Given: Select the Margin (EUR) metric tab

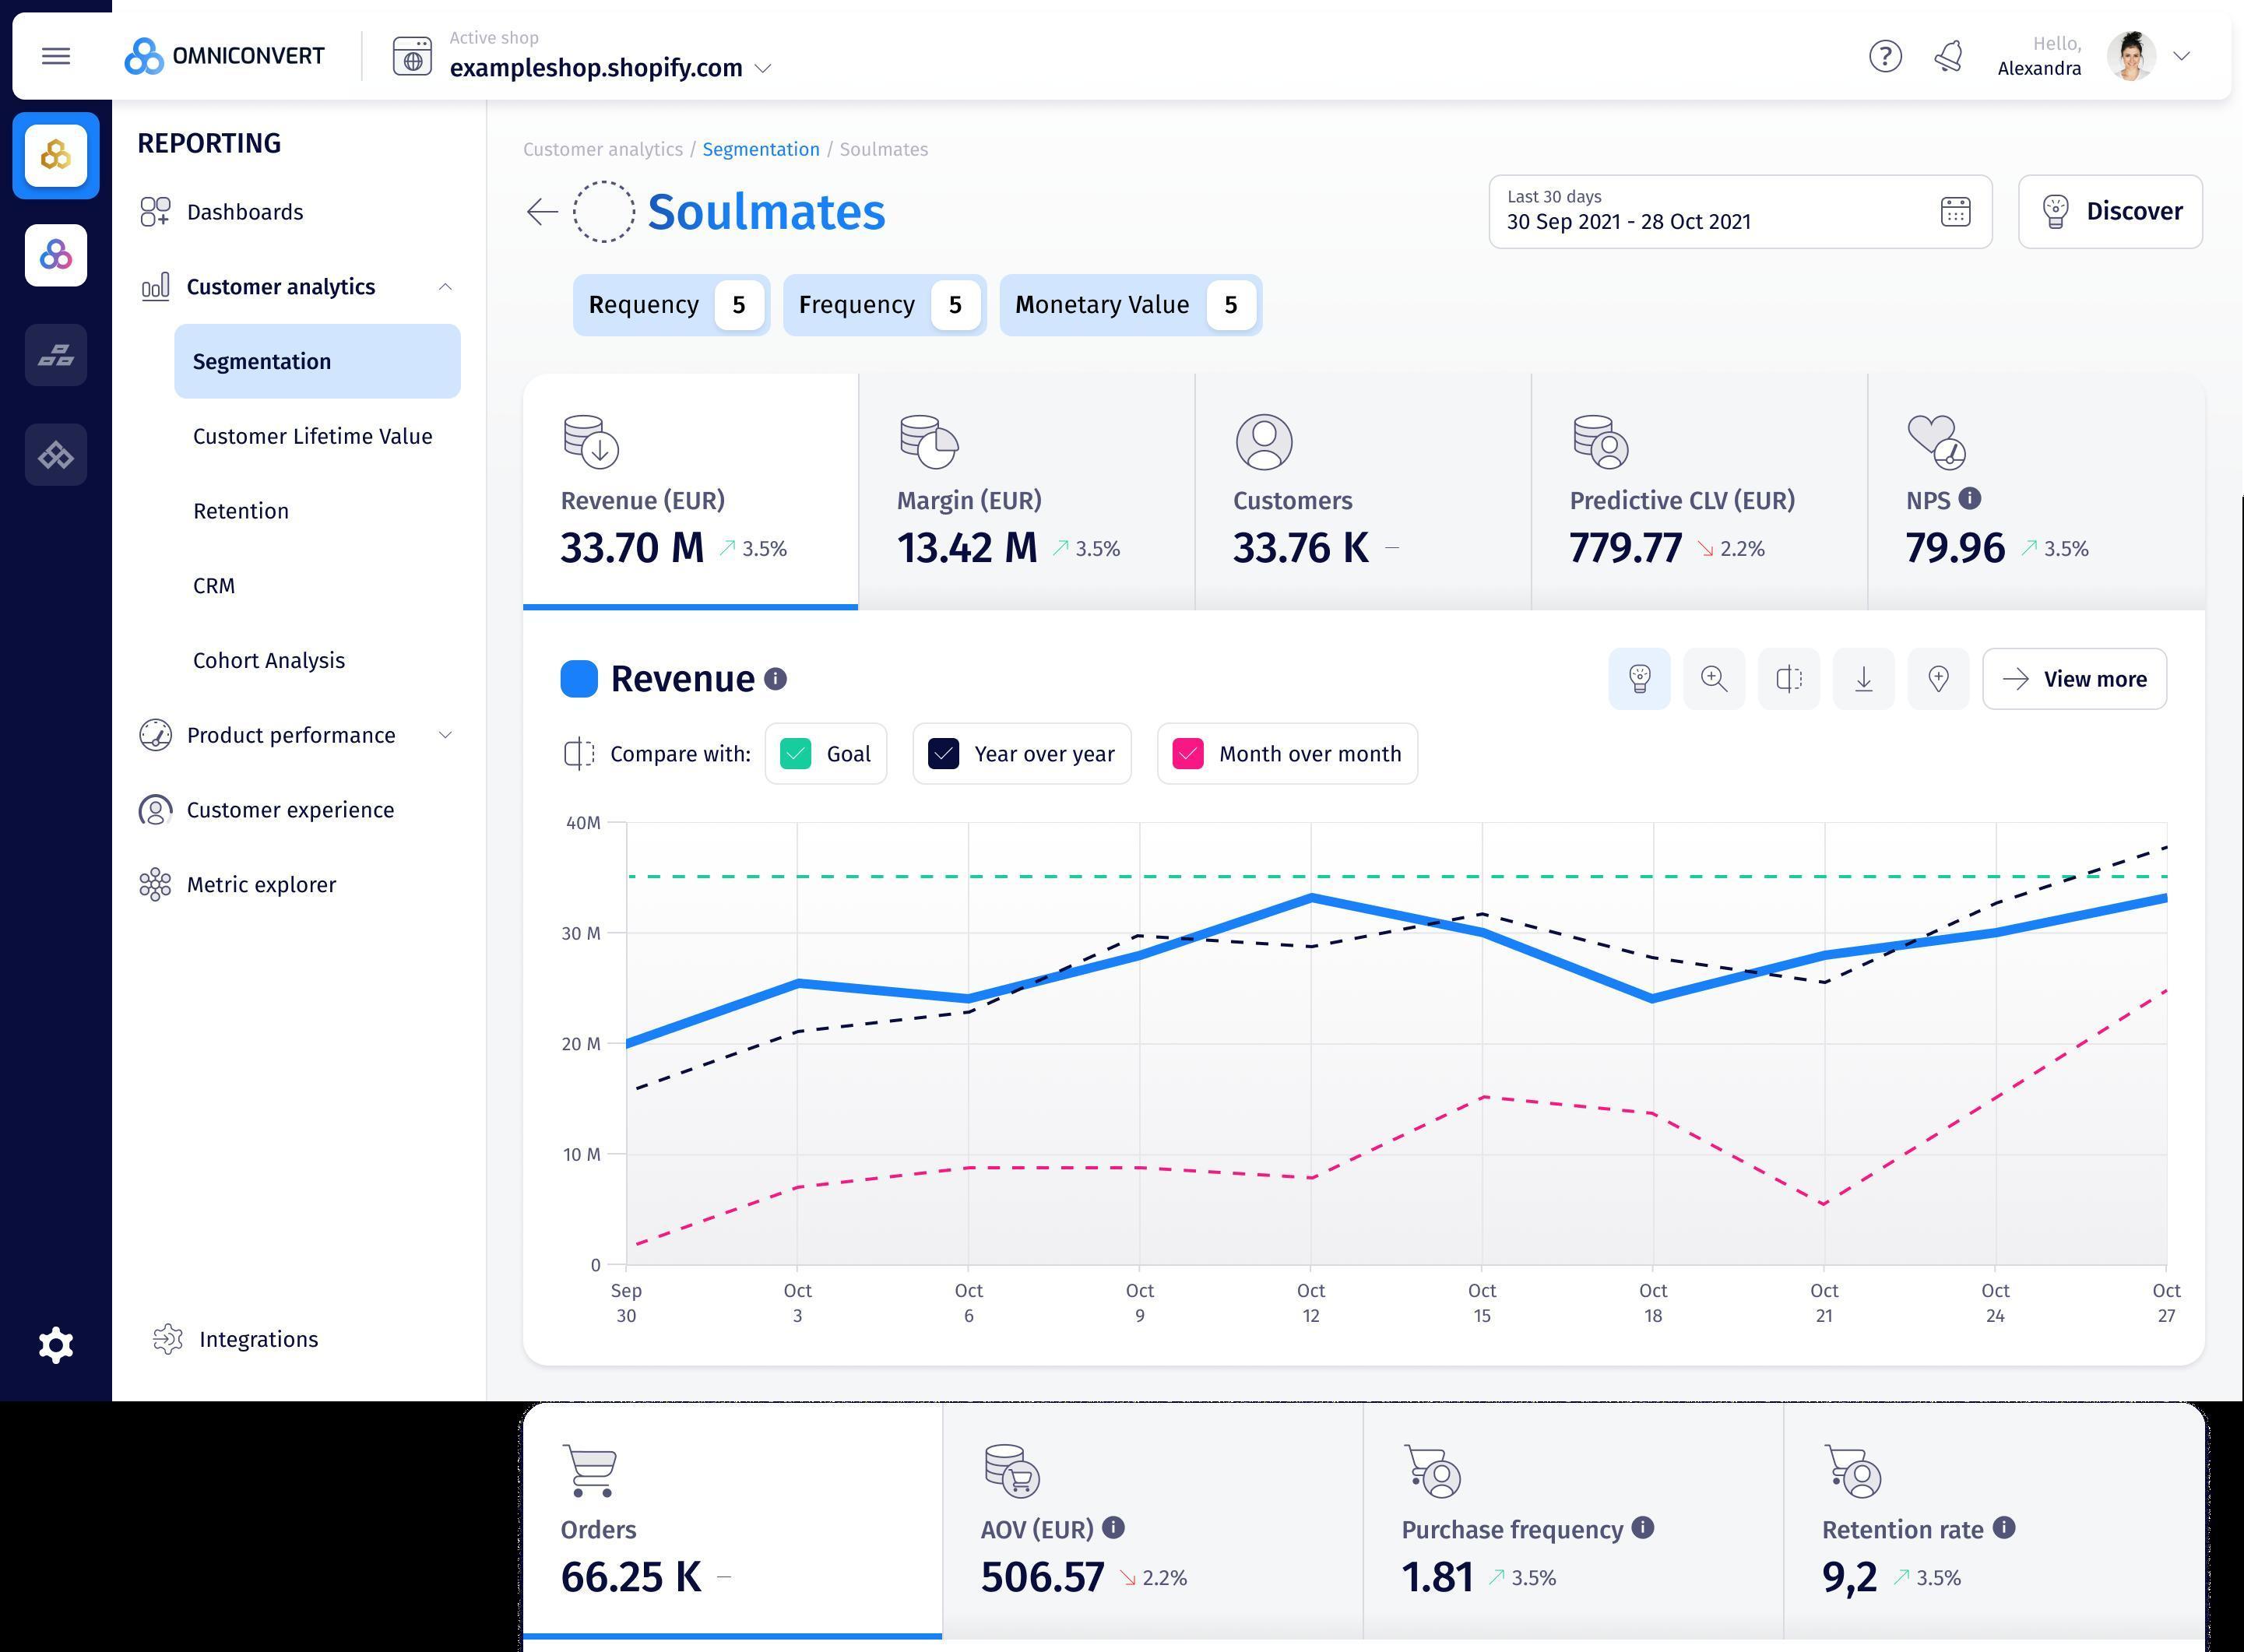Looking at the screenshot, I should (x=1026, y=491).
